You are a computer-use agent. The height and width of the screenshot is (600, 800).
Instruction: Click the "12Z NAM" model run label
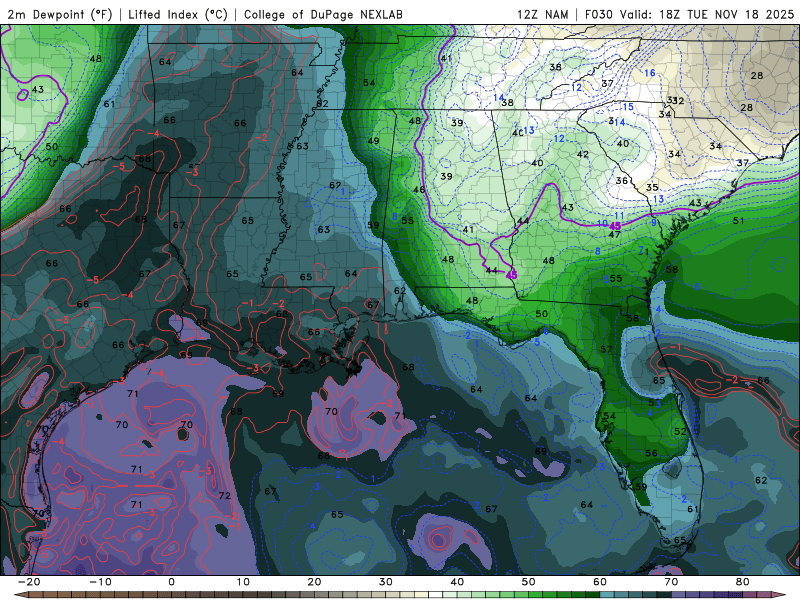click(543, 14)
